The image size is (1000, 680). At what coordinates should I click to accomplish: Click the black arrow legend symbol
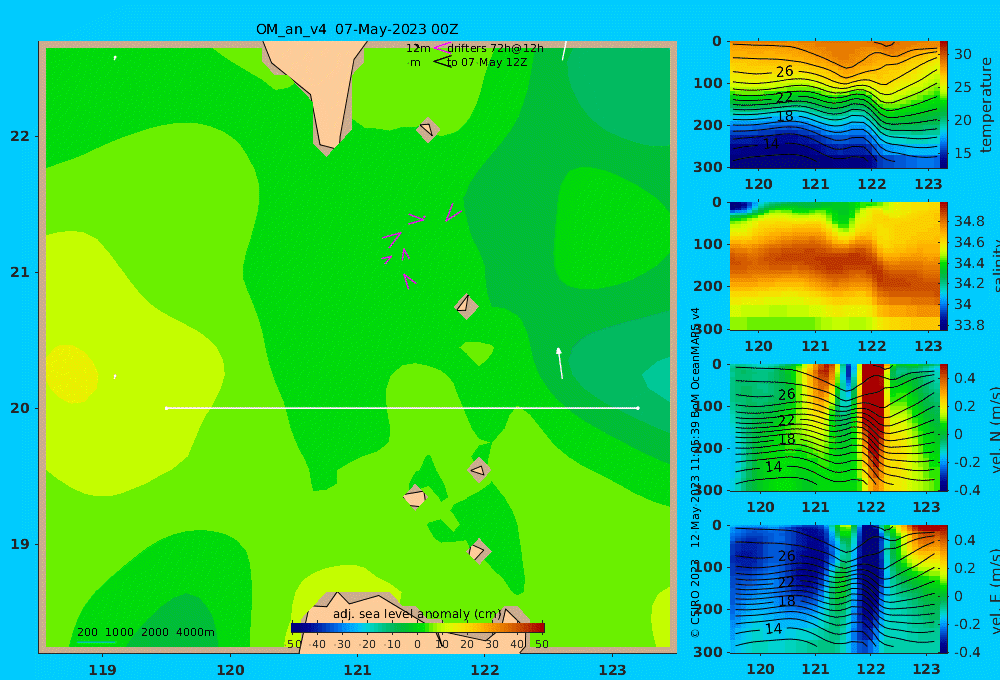pos(442,61)
